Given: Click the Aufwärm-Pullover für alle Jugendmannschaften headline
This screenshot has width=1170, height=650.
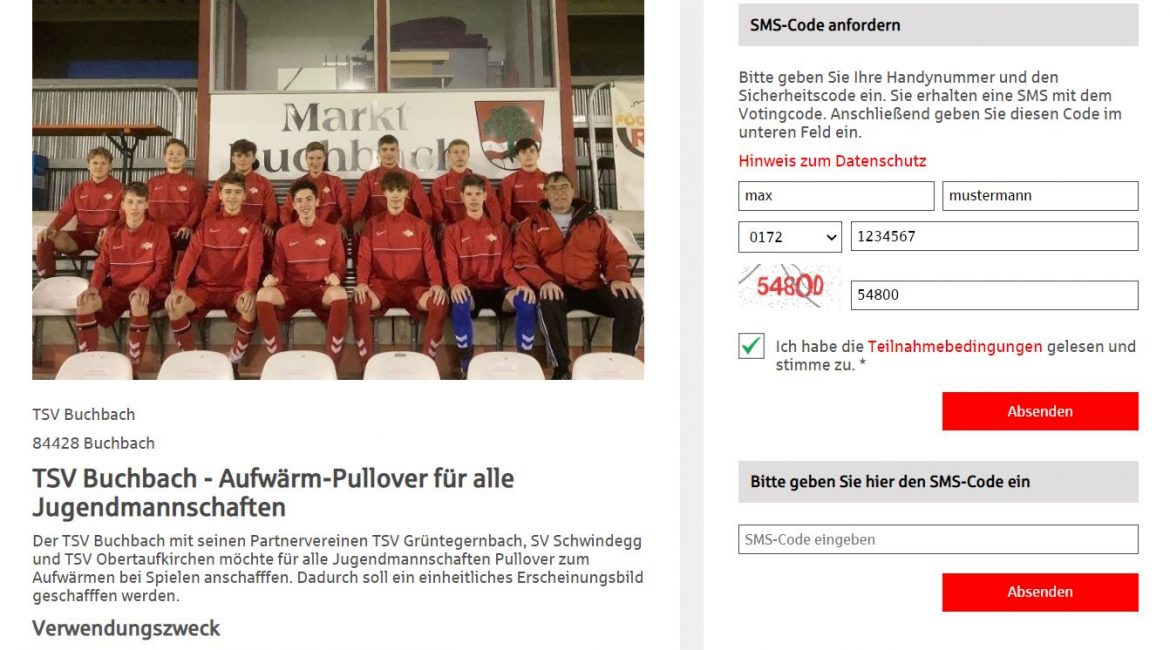Looking at the screenshot, I should 273,493.
